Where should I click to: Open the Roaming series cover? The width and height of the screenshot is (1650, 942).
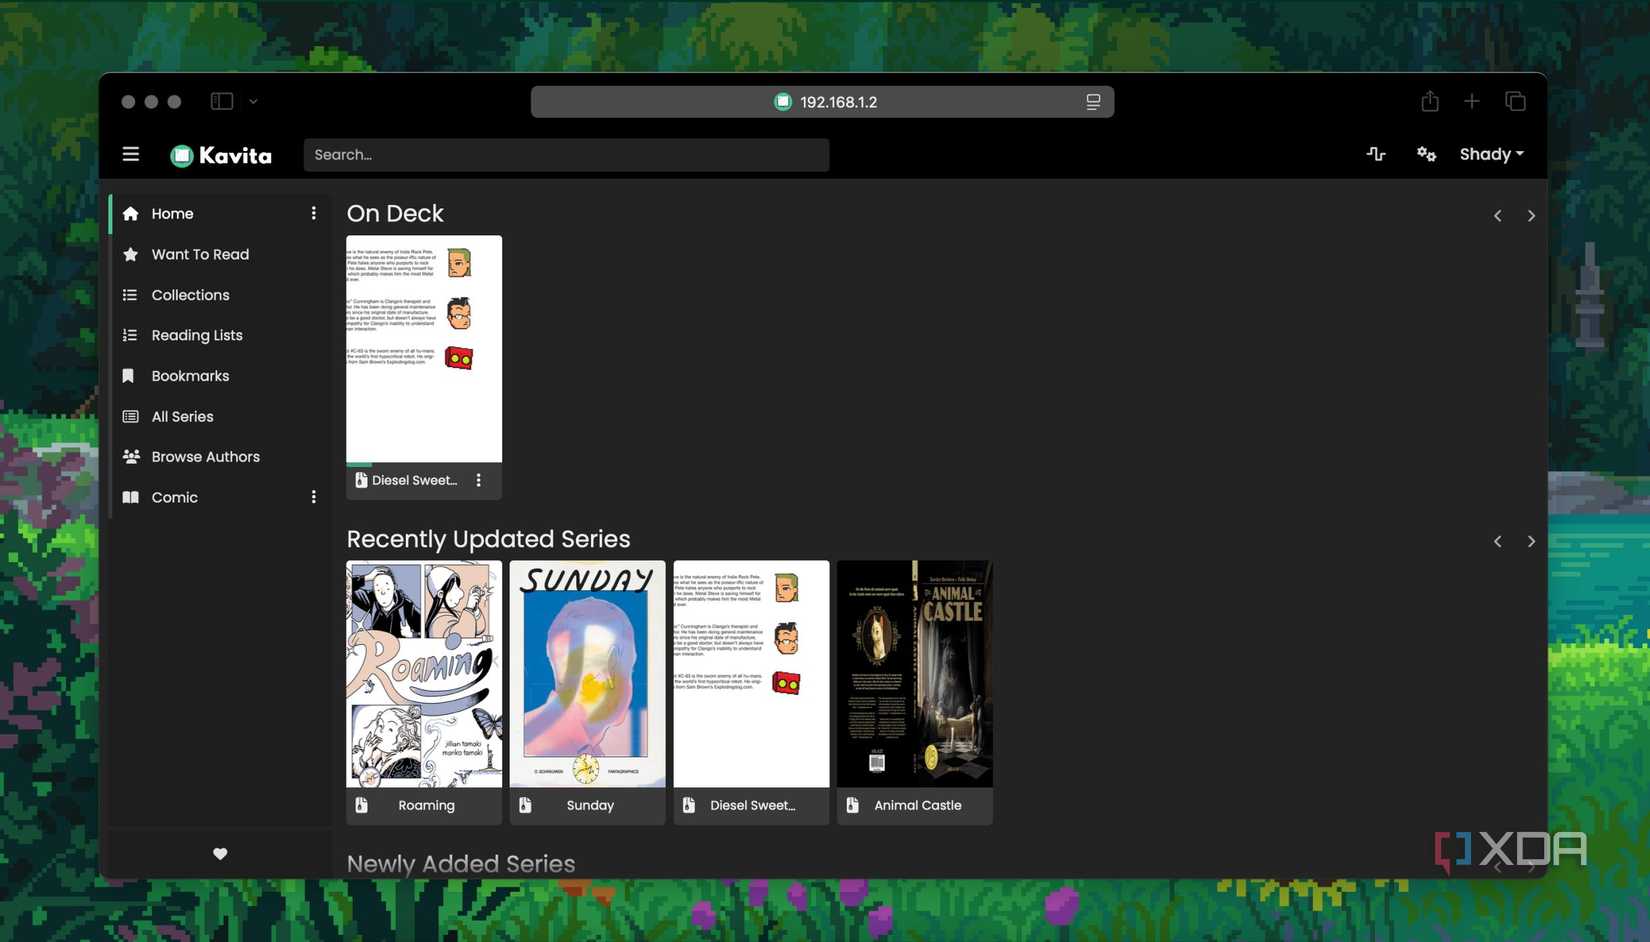tap(424, 674)
